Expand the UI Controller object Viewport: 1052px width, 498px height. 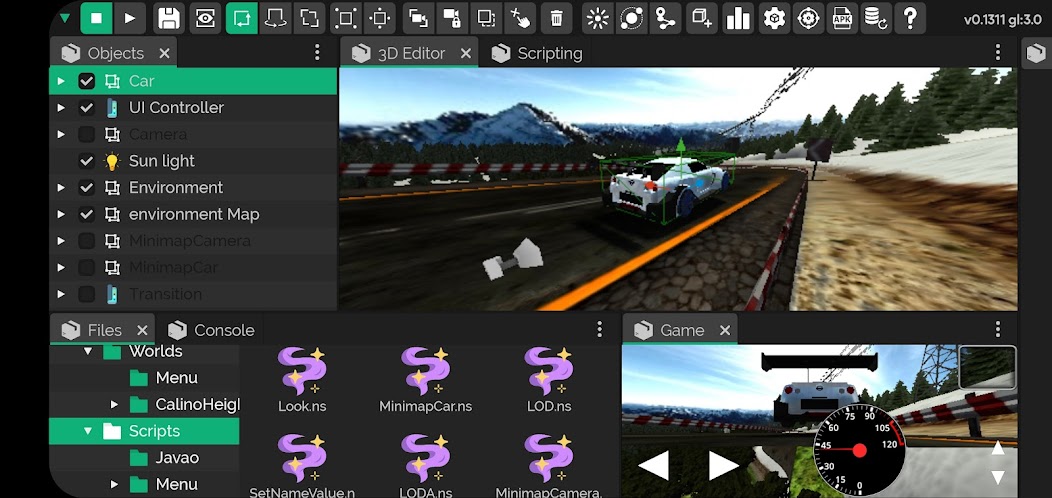(61, 108)
